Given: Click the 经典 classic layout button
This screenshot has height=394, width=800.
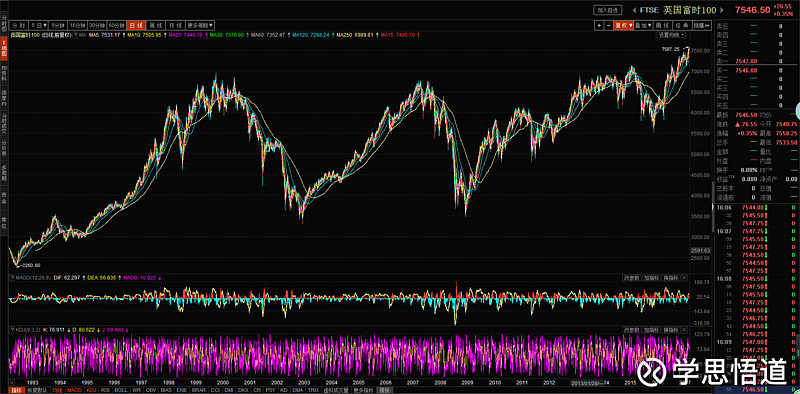Looking at the screenshot, I should pyautogui.click(x=683, y=26).
